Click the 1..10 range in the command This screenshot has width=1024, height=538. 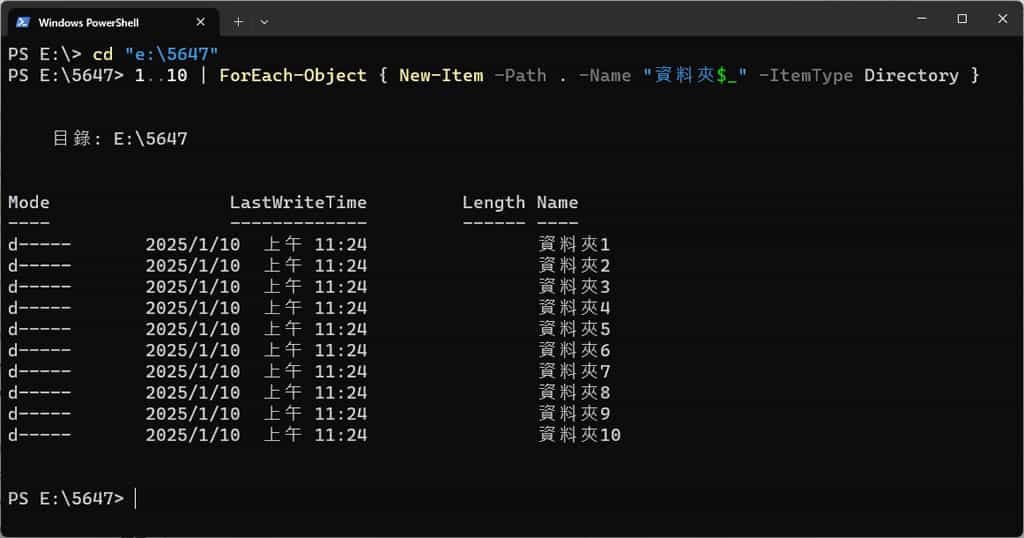161,76
